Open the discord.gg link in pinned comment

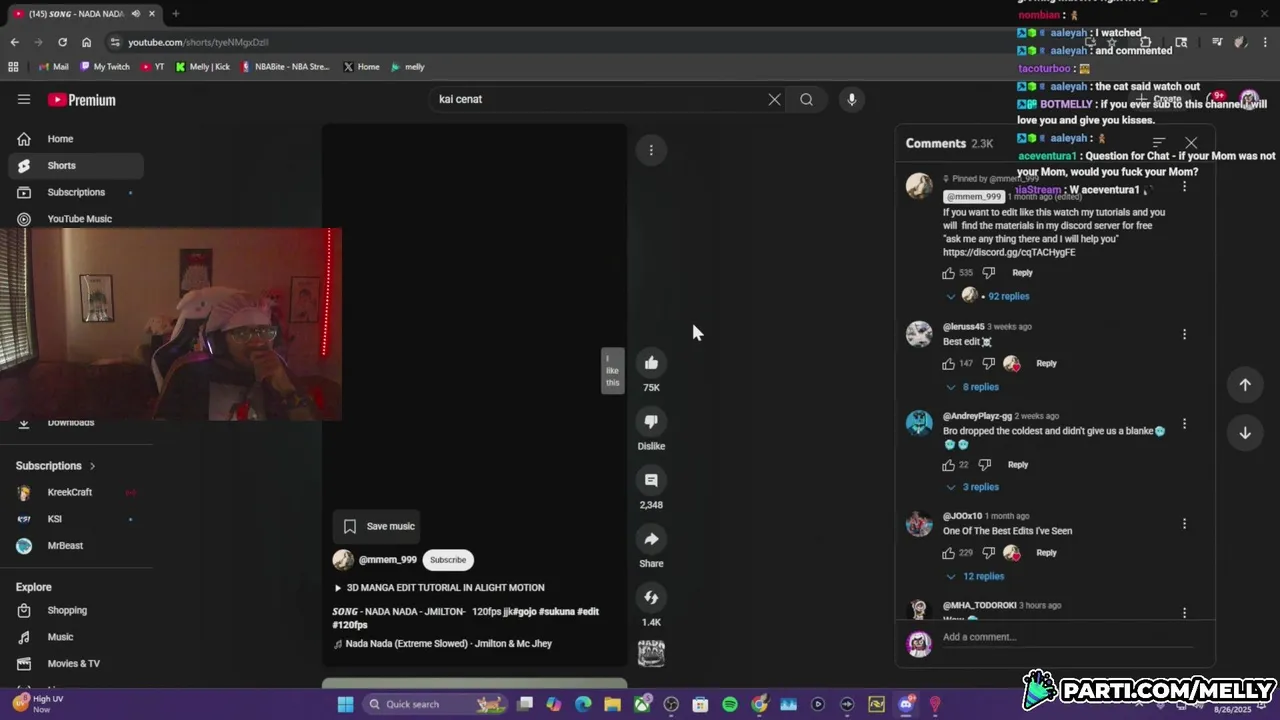pyautogui.click(x=1009, y=253)
